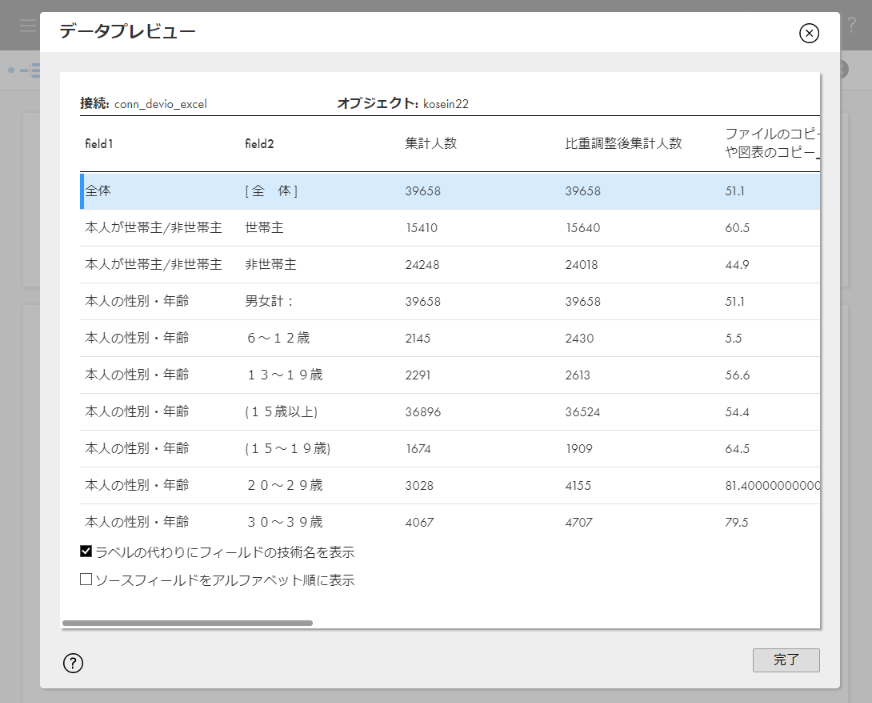Click the field1 column header
Viewport: 872px width, 703px height.
coord(99,143)
